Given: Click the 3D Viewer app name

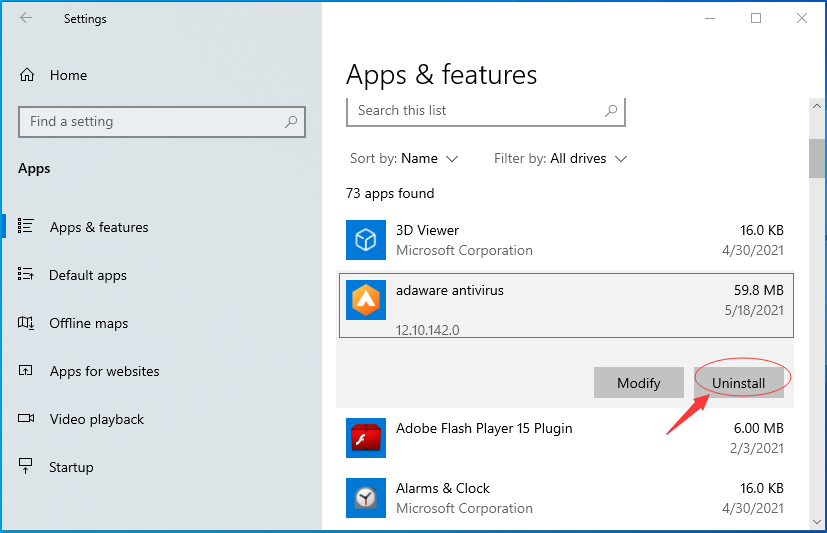Looking at the screenshot, I should point(427,230).
